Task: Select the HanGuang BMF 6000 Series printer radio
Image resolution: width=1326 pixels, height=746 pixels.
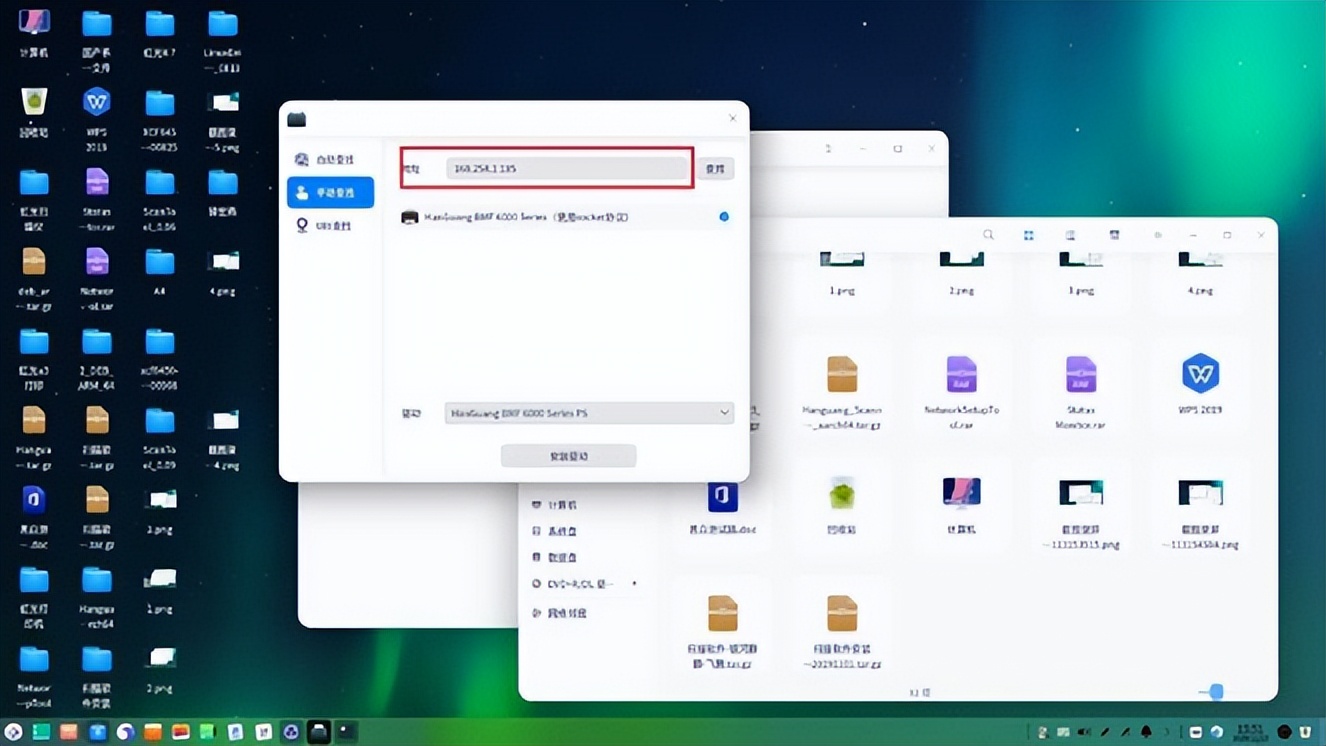Action: pyautogui.click(x=724, y=216)
